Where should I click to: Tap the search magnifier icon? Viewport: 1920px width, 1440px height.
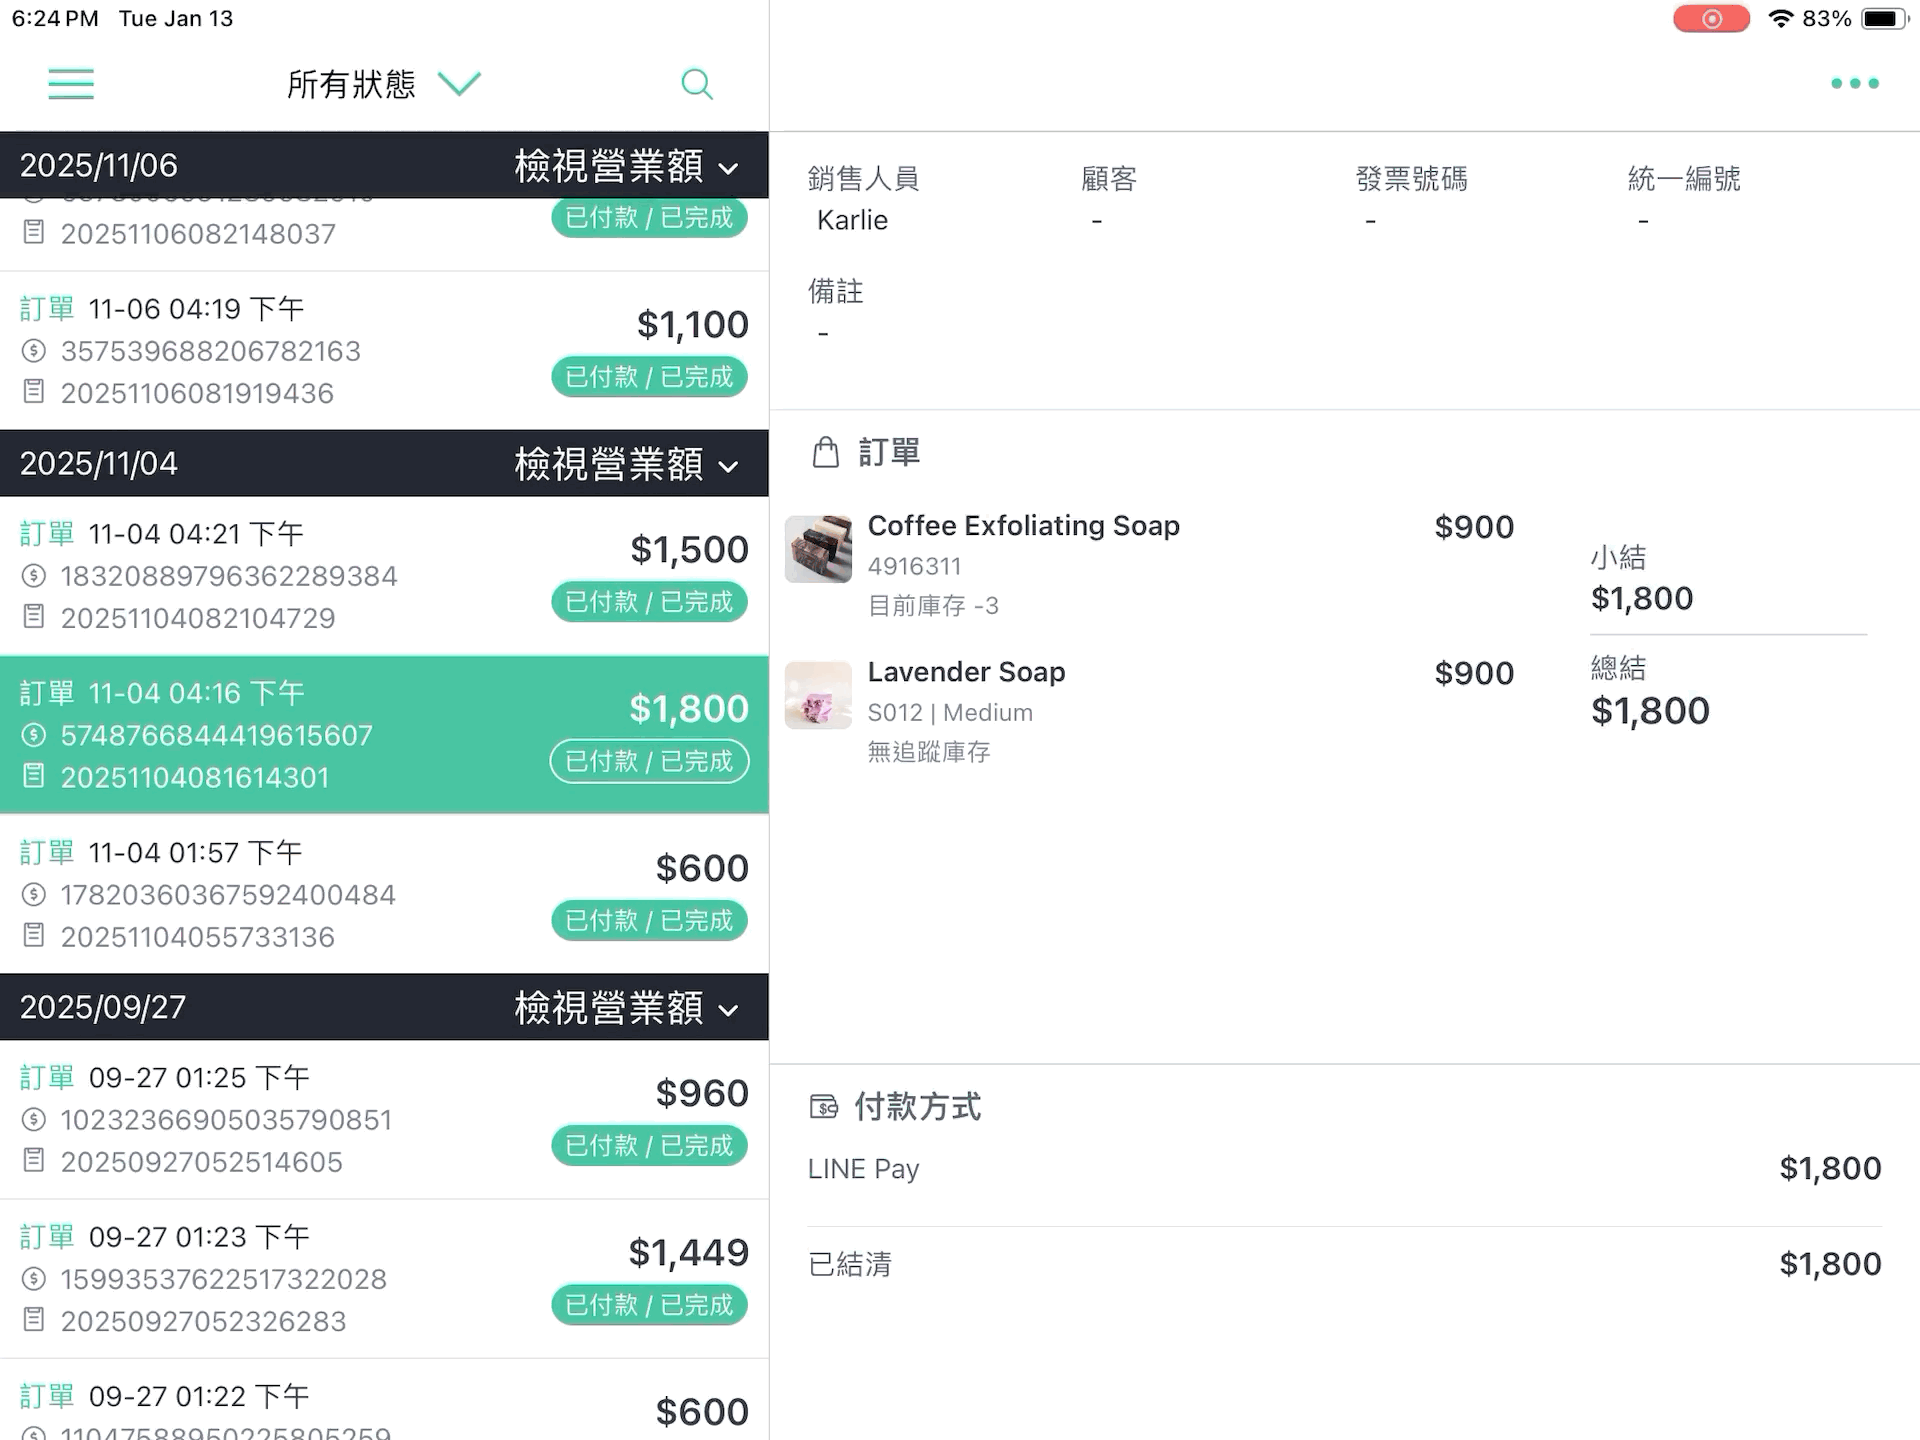coord(697,84)
